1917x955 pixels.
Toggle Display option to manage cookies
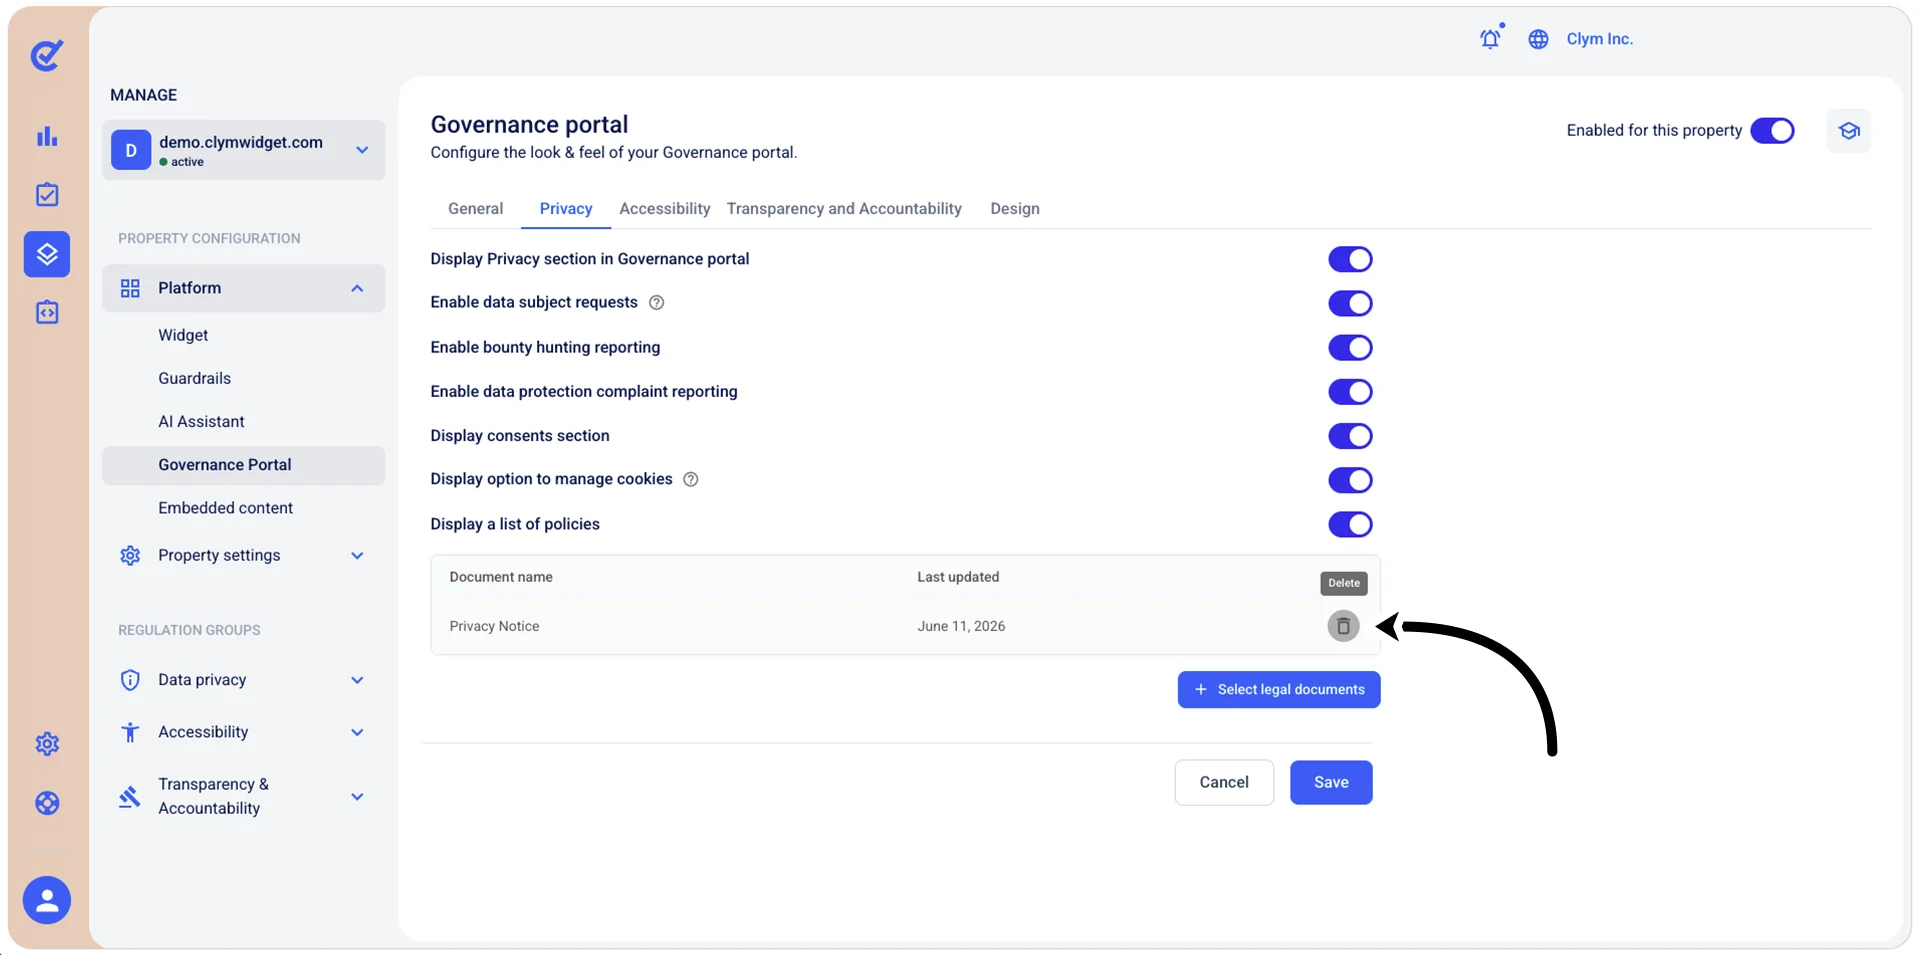click(1350, 480)
